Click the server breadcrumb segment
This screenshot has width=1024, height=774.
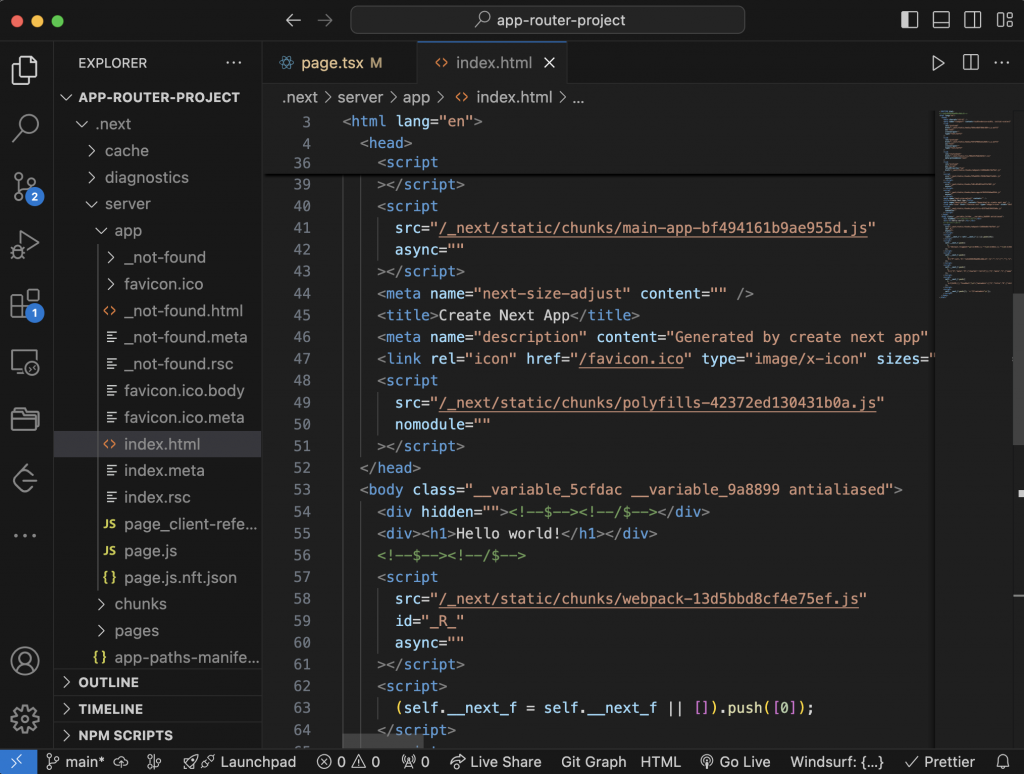(360, 97)
